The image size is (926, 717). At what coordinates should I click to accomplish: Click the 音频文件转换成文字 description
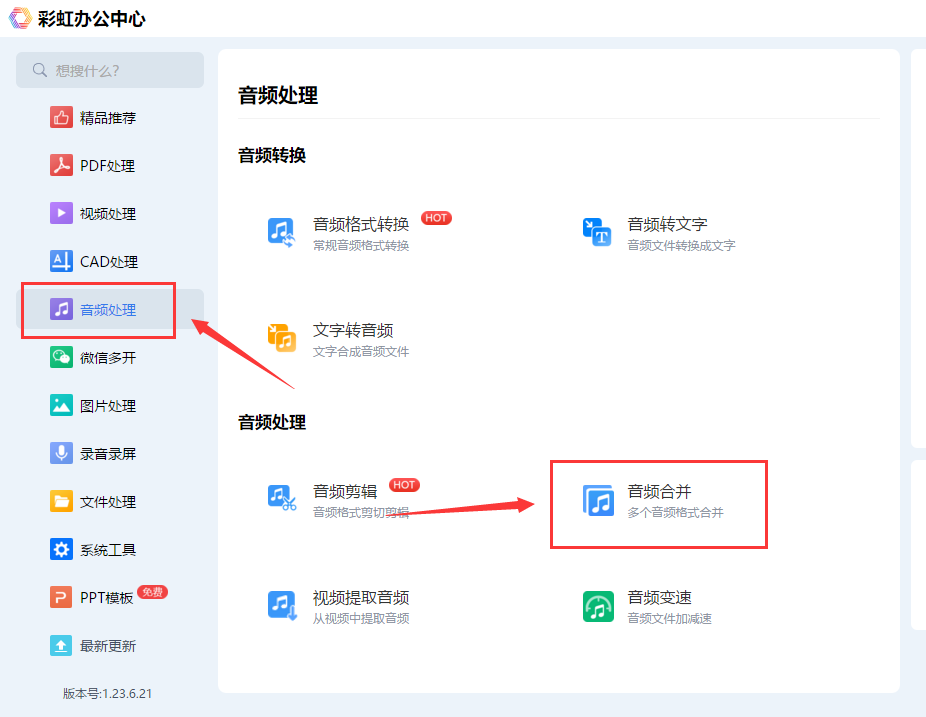tap(682, 246)
